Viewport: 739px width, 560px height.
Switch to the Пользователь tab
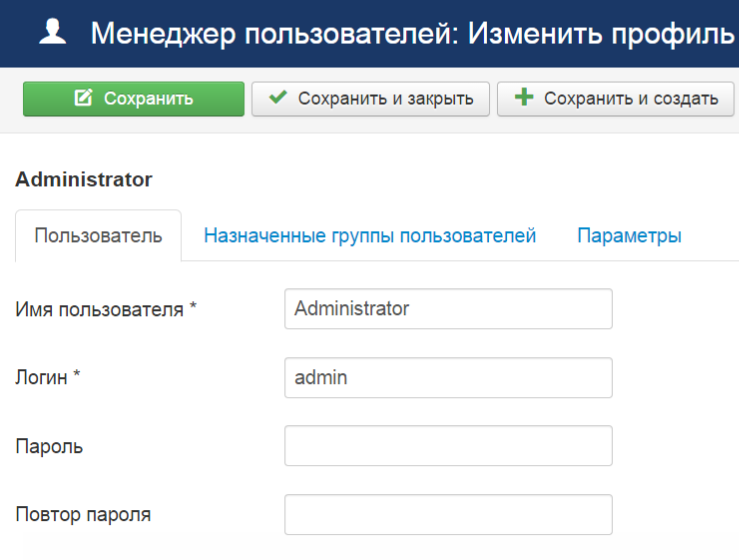click(98, 236)
